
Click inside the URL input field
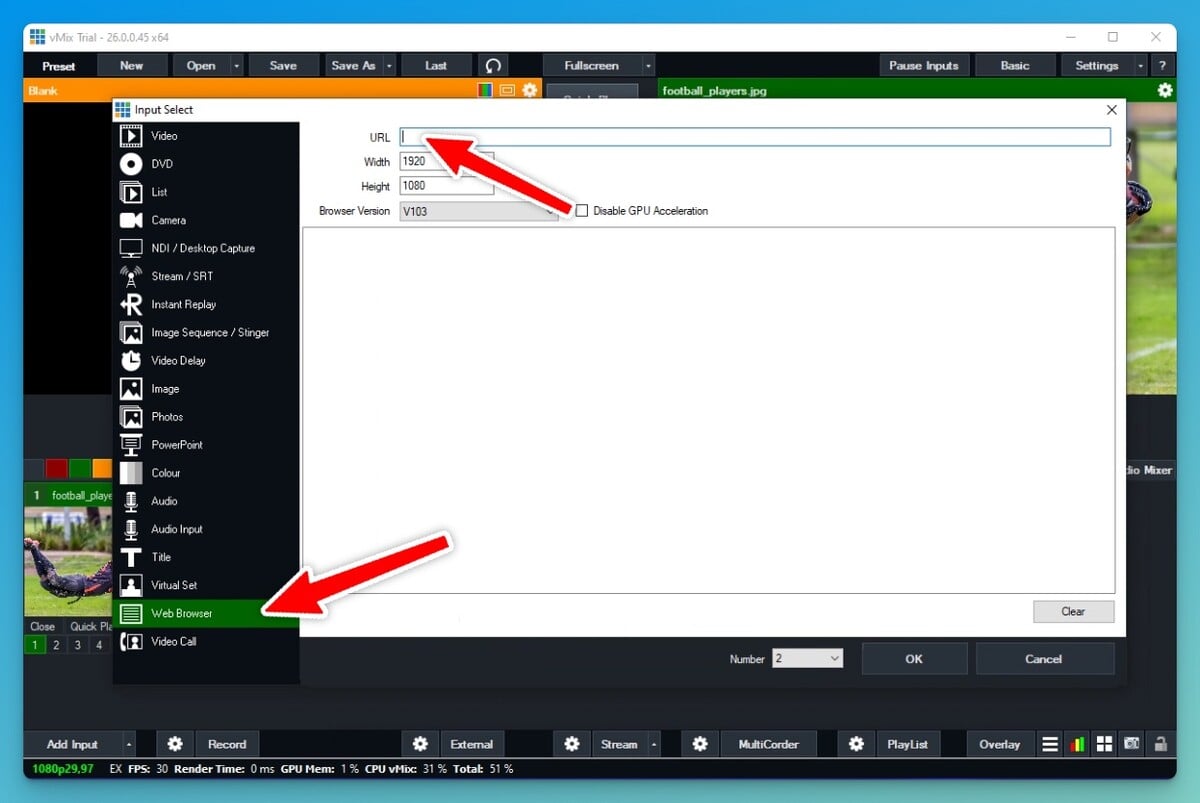point(700,136)
